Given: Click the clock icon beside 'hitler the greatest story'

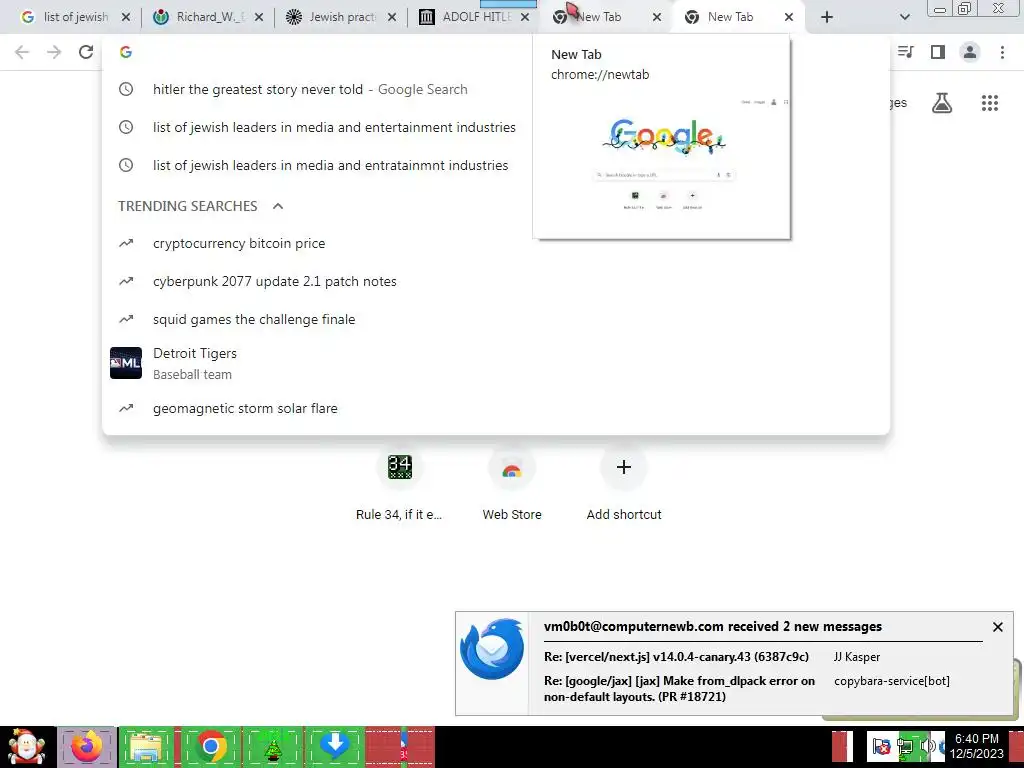Looking at the screenshot, I should tap(126, 89).
